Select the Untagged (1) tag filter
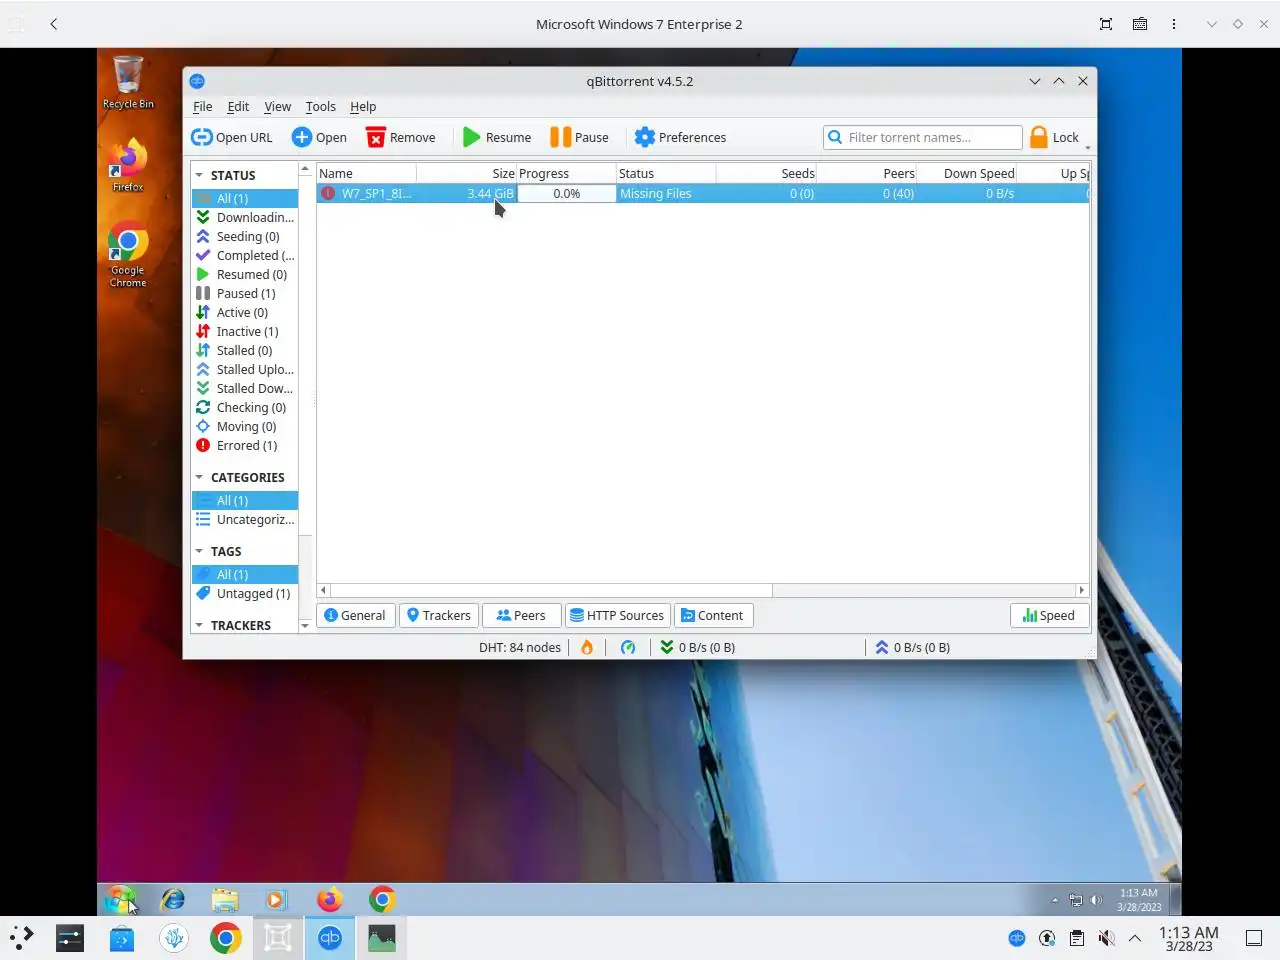This screenshot has height=960, width=1280. [x=245, y=593]
